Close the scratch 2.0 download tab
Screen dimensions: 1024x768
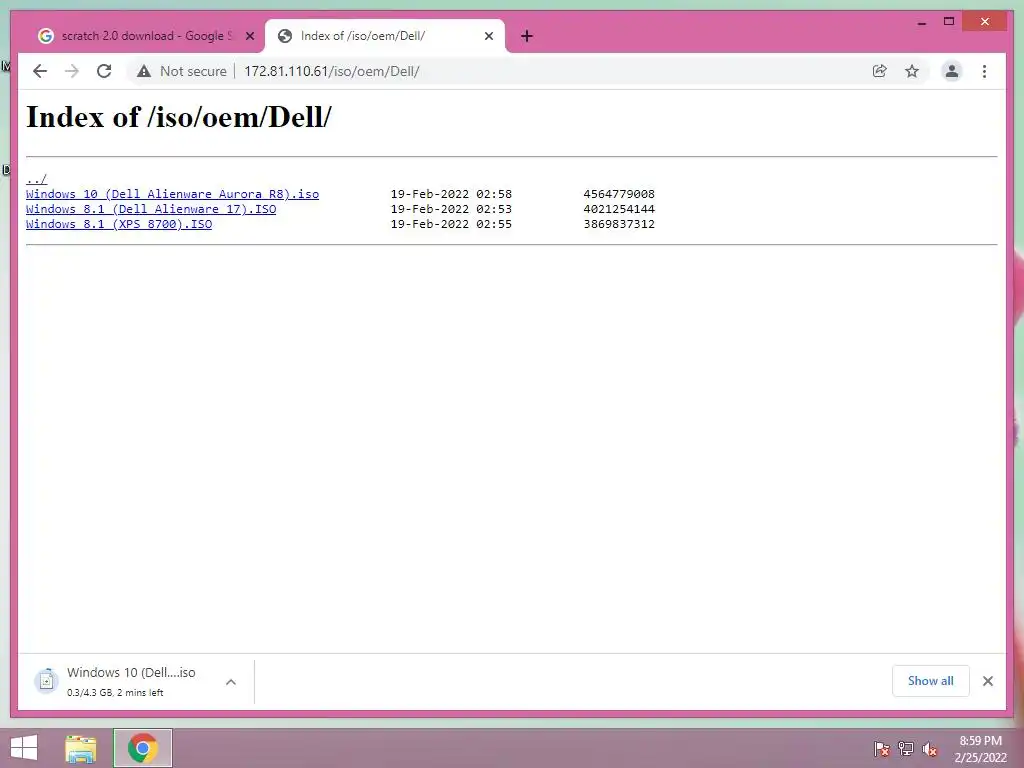click(x=249, y=36)
